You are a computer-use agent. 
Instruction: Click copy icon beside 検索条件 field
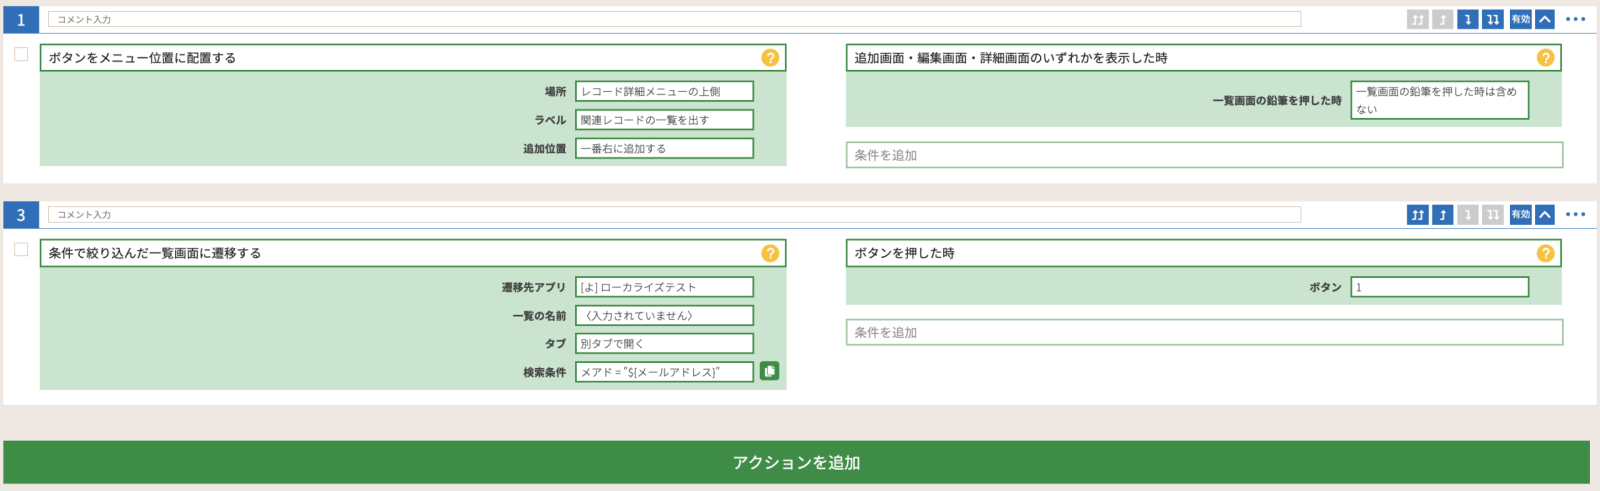(x=769, y=371)
